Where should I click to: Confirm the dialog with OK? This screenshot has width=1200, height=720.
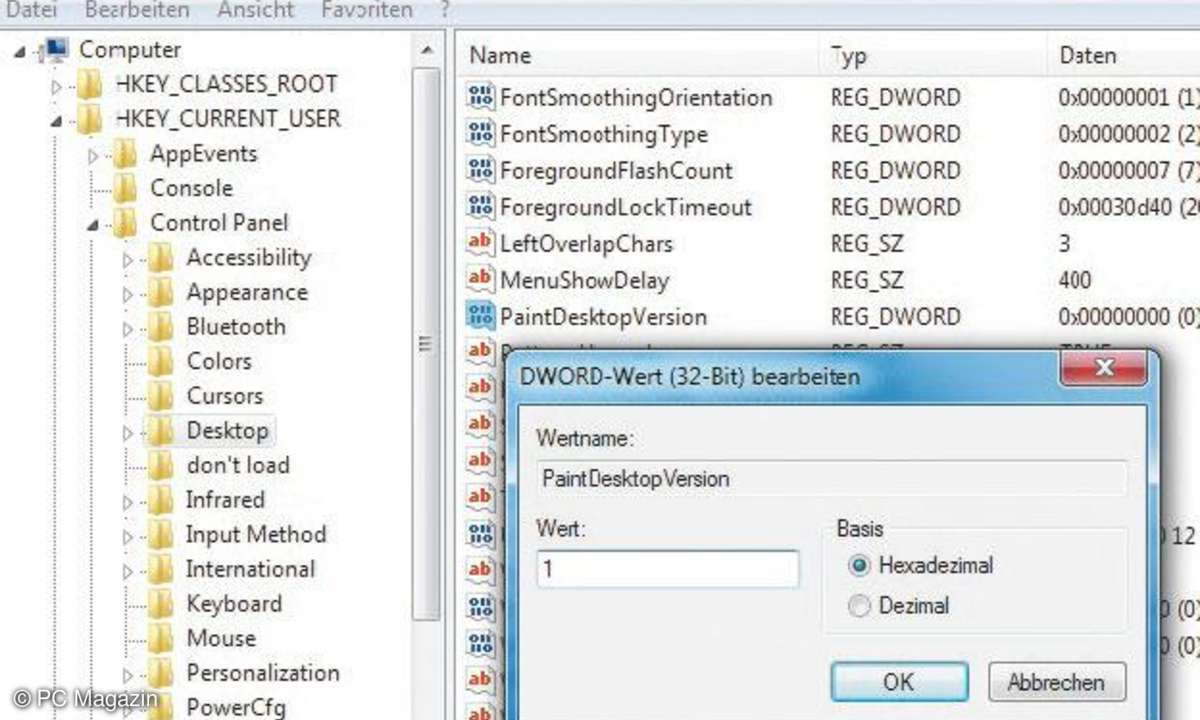coord(898,682)
